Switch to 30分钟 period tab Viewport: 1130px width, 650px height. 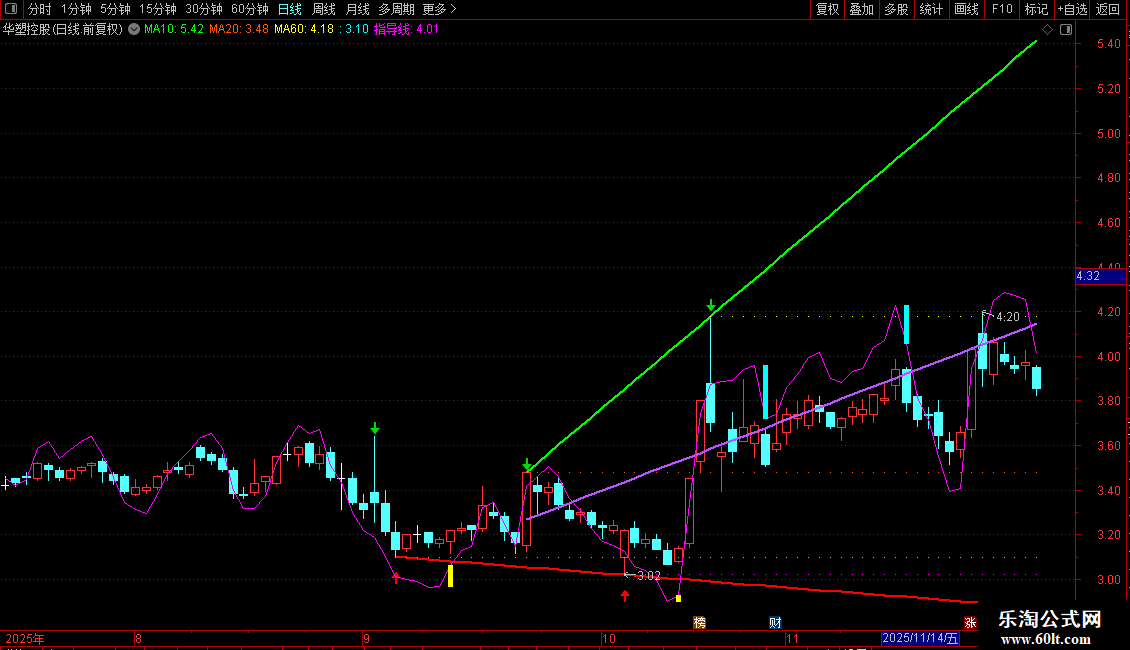click(204, 9)
